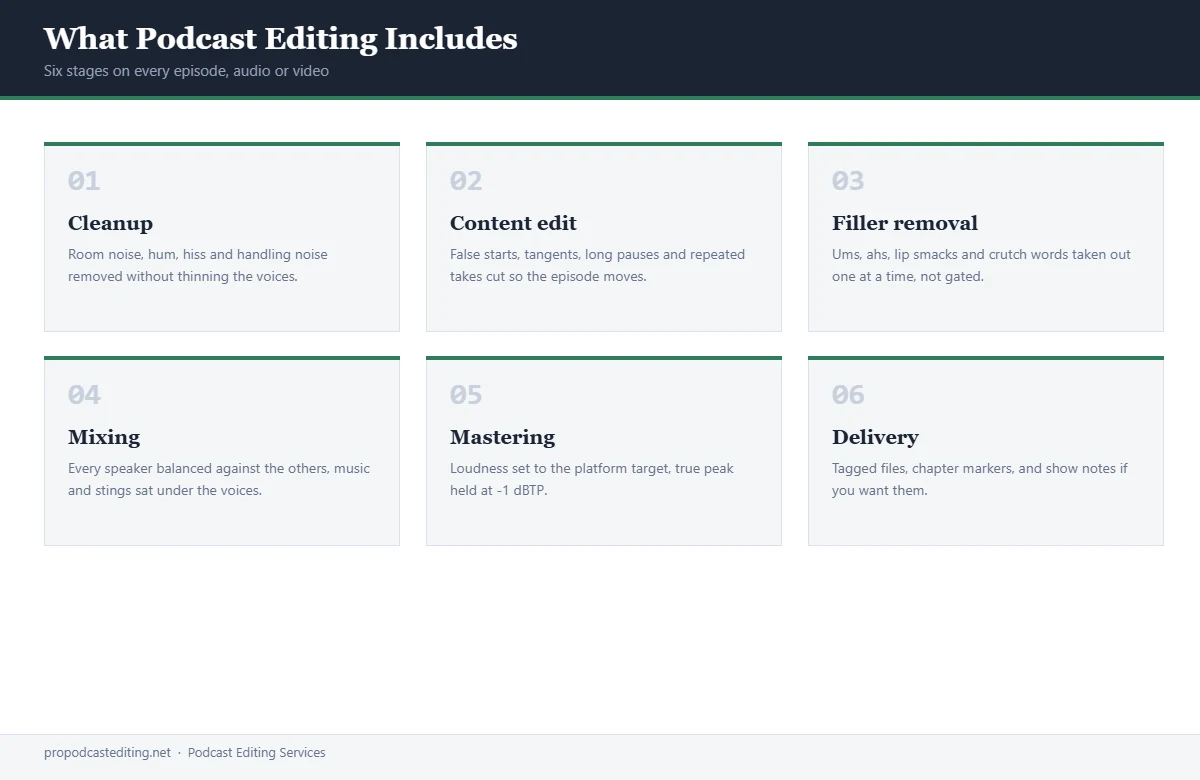This screenshot has height=780, width=1200.
Task: Click the subtitle 'Six stages on every episode'
Action: (x=186, y=71)
